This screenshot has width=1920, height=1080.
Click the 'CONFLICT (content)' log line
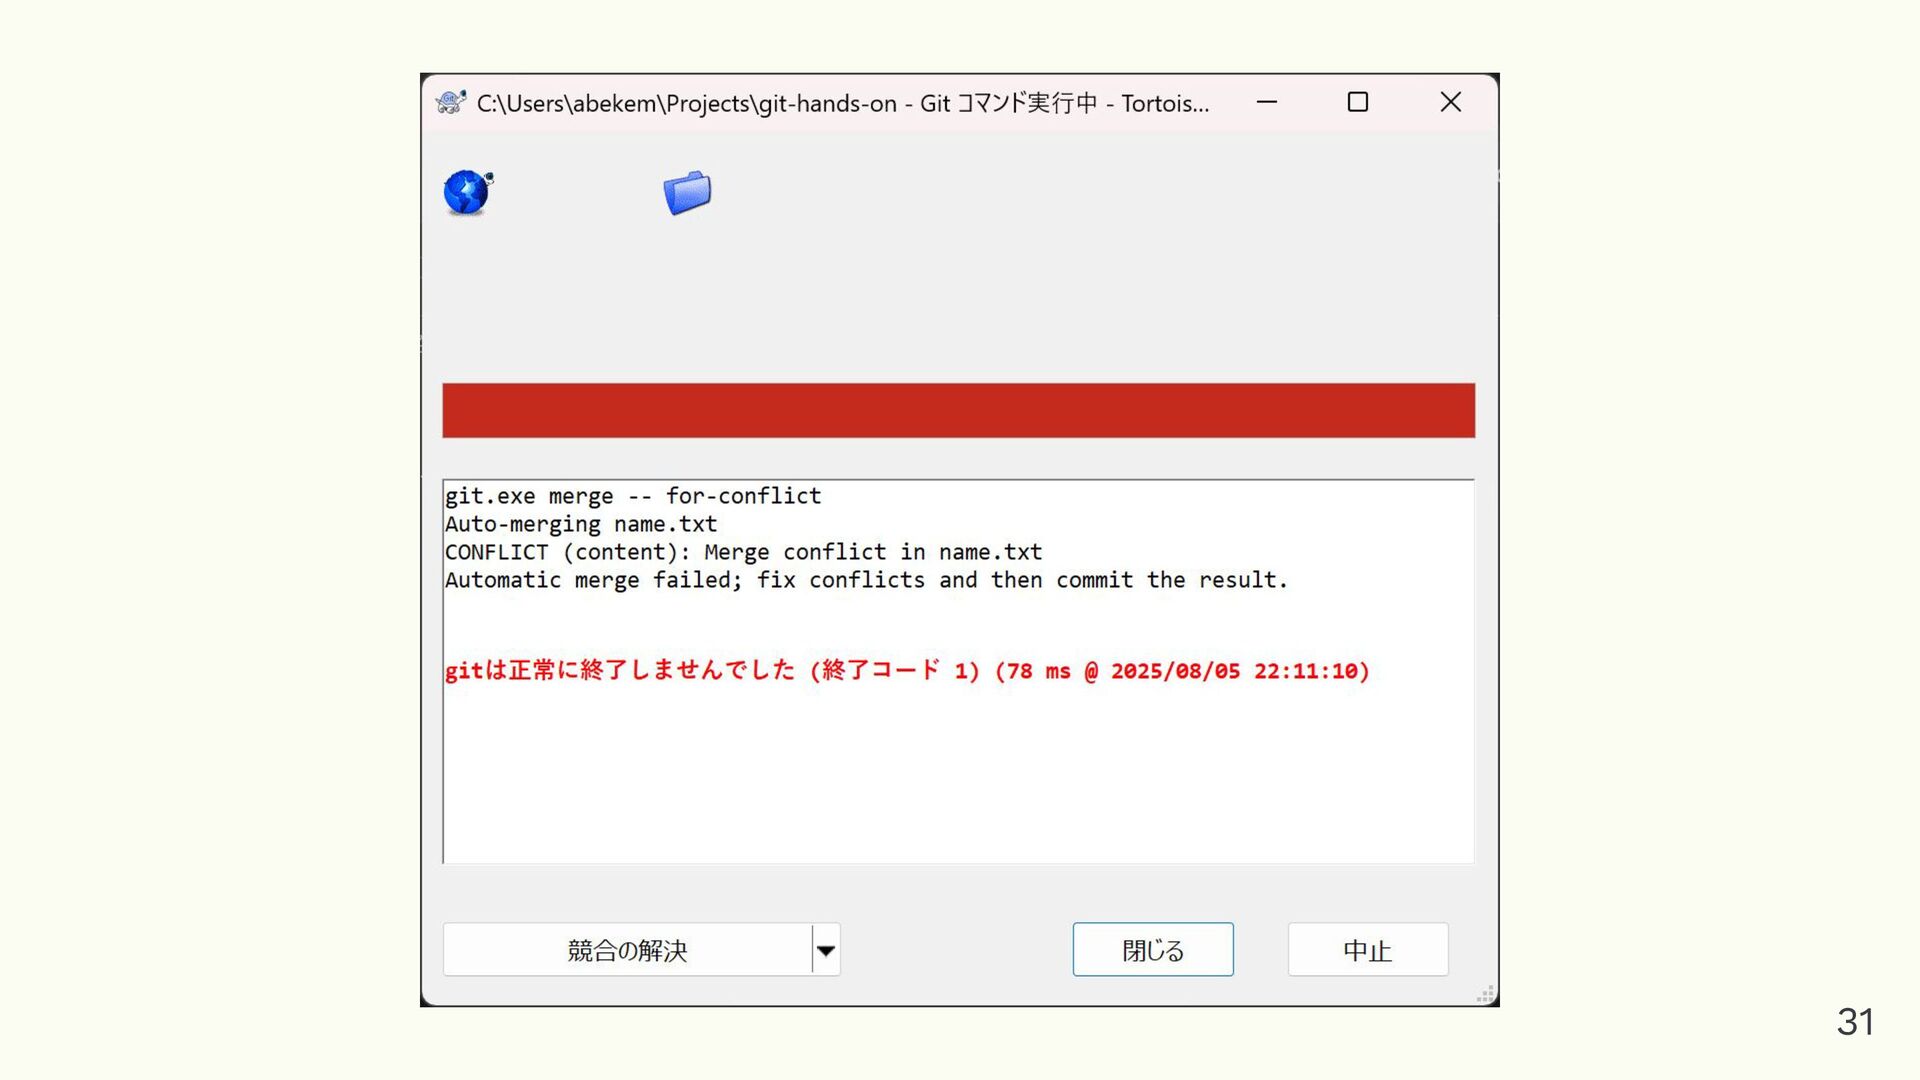(x=743, y=552)
